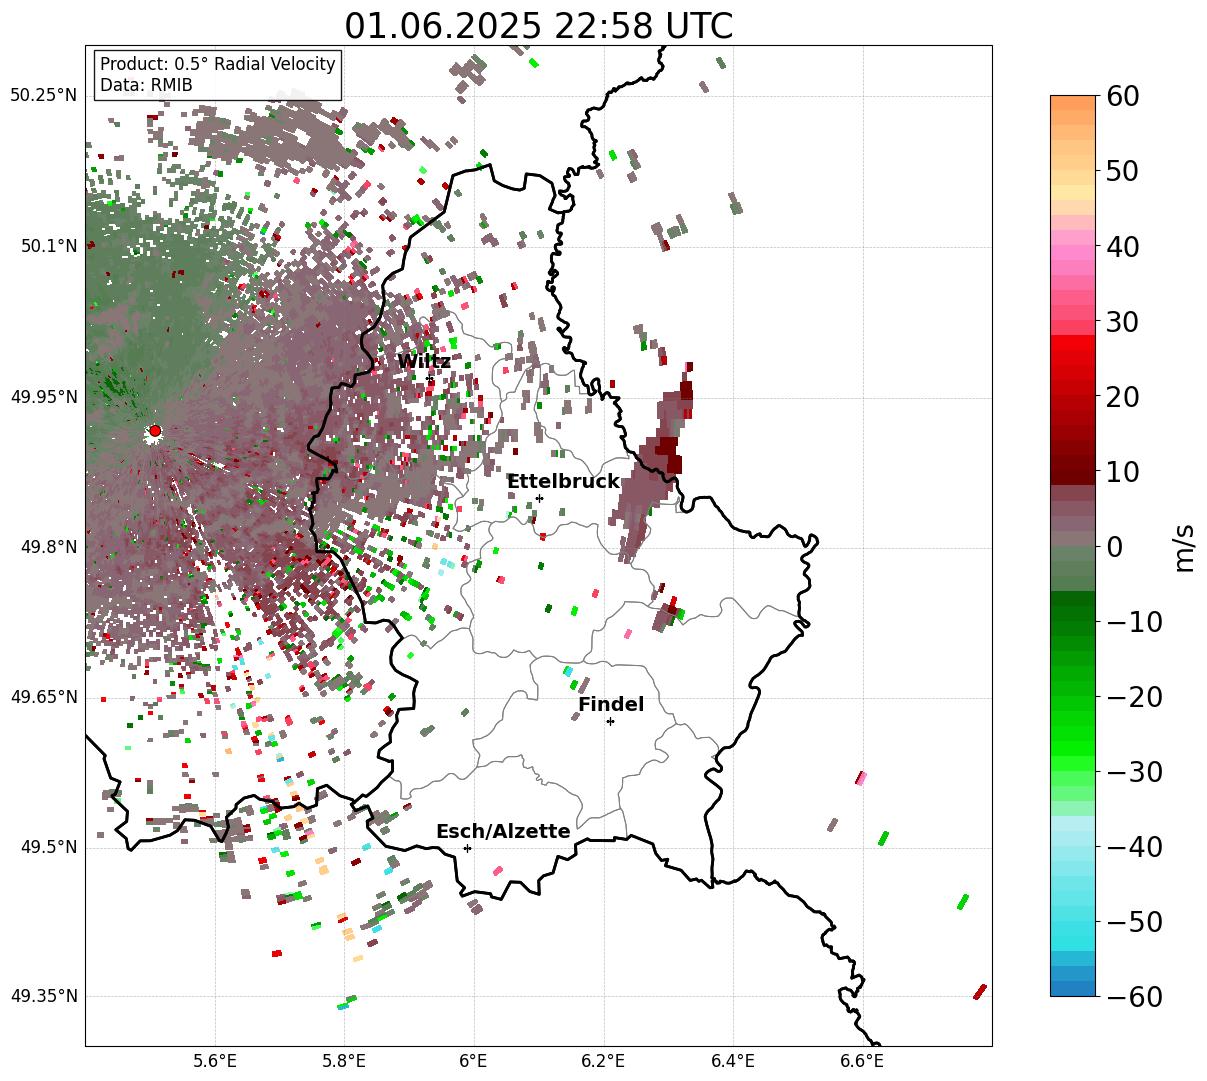
Task: Click the 6.4°E longitude label
Action: pyautogui.click(x=732, y=1061)
